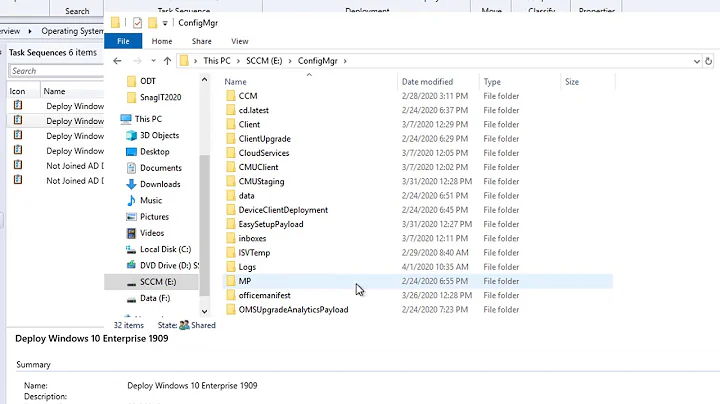
Task: Click Search button in ConfigMgr console ribbon
Action: pos(77,10)
